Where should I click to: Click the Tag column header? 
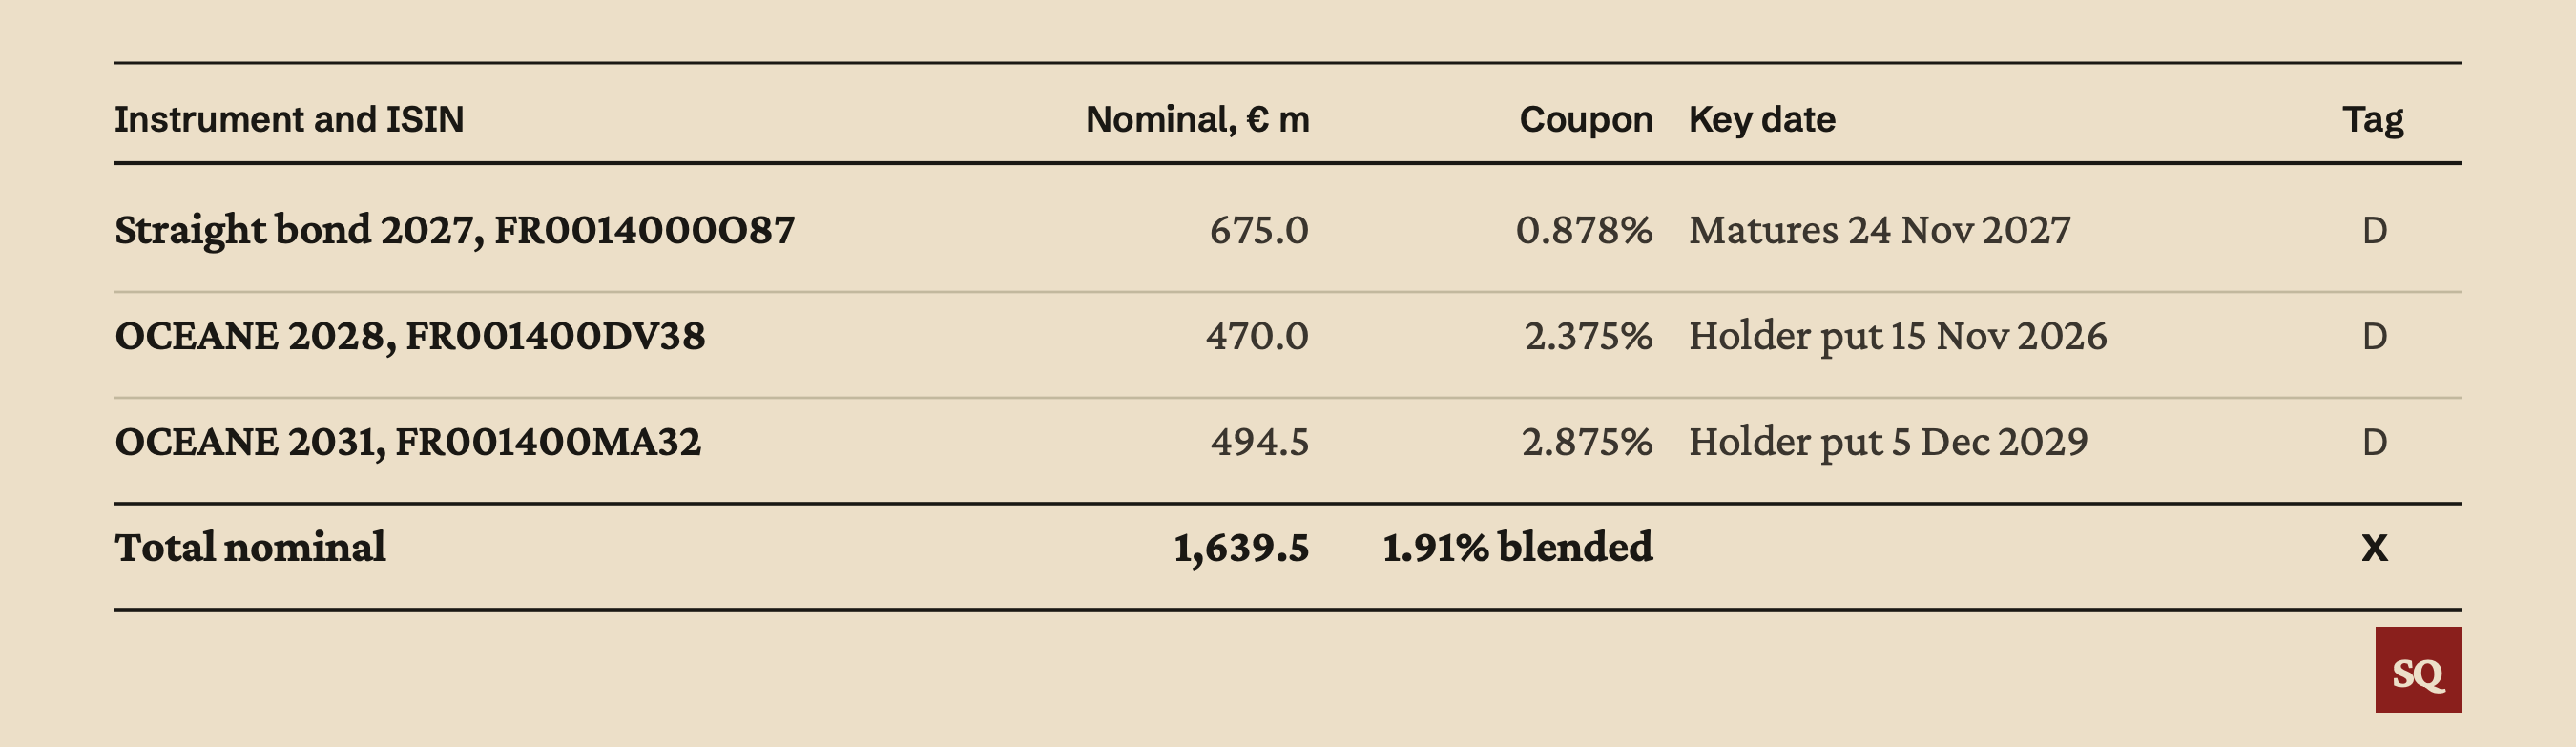tap(2373, 119)
